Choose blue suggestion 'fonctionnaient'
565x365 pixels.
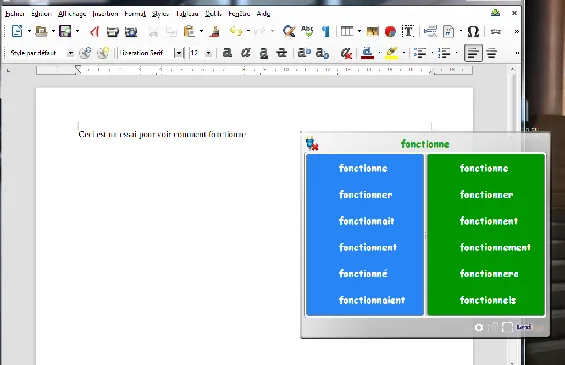coord(372,300)
